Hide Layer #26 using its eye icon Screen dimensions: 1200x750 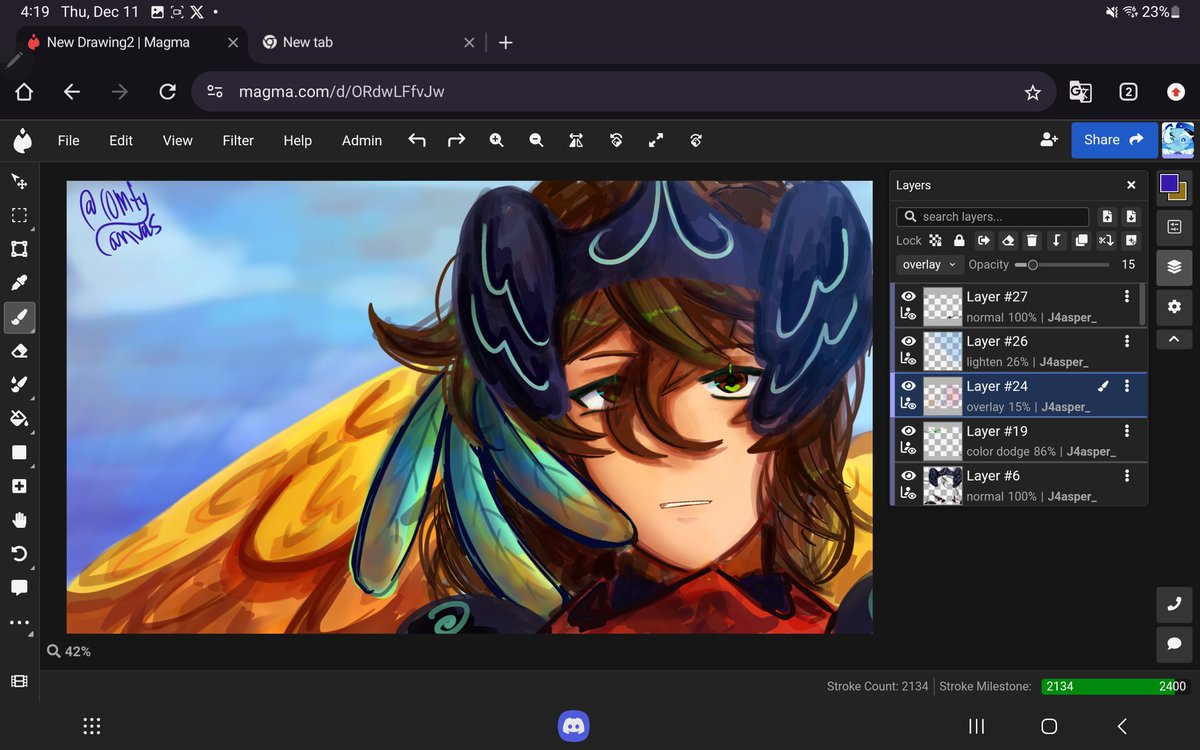pos(908,341)
